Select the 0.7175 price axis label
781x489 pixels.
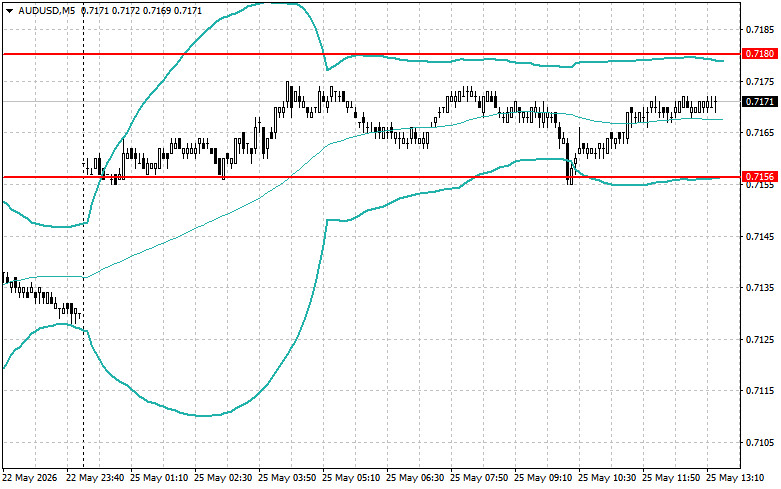point(760,81)
